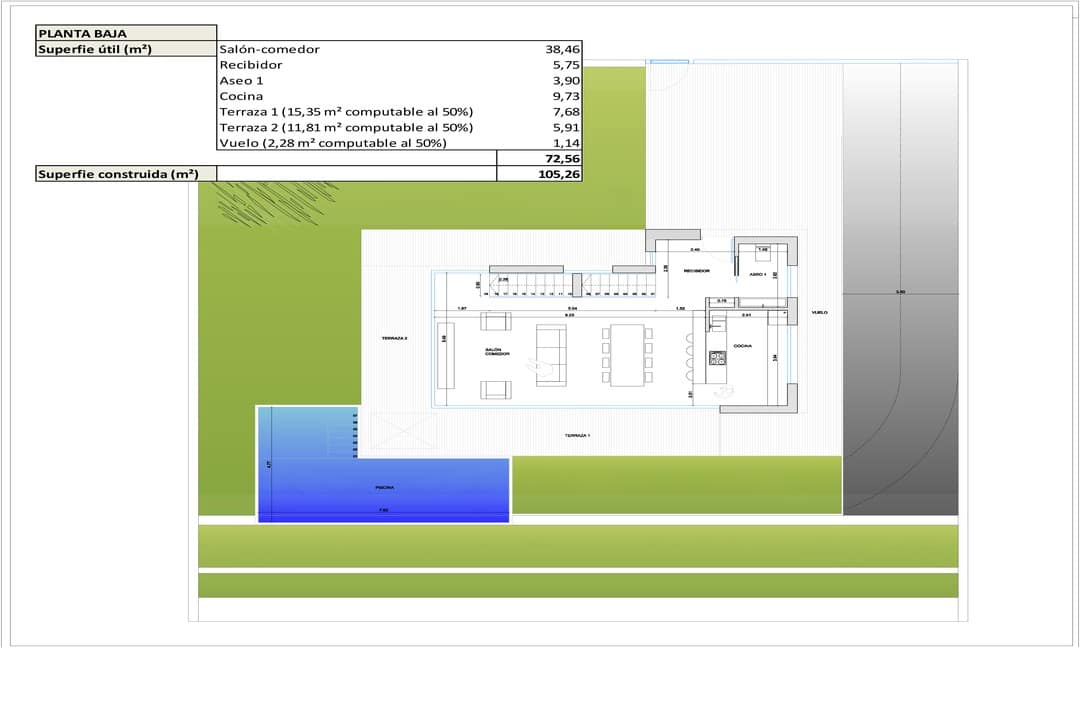Click the VUELO label beside the kitchen
Screen dimensions: 1080x720
[819, 313]
